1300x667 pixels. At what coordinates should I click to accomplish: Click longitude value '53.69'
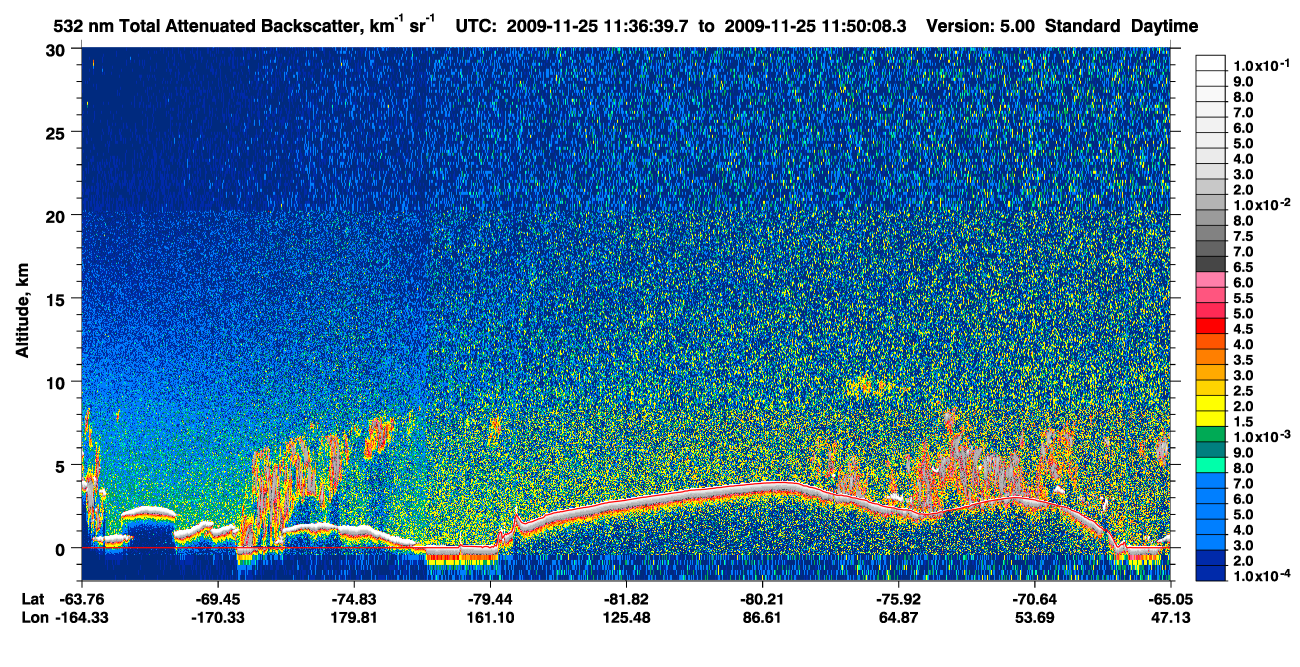(1034, 617)
